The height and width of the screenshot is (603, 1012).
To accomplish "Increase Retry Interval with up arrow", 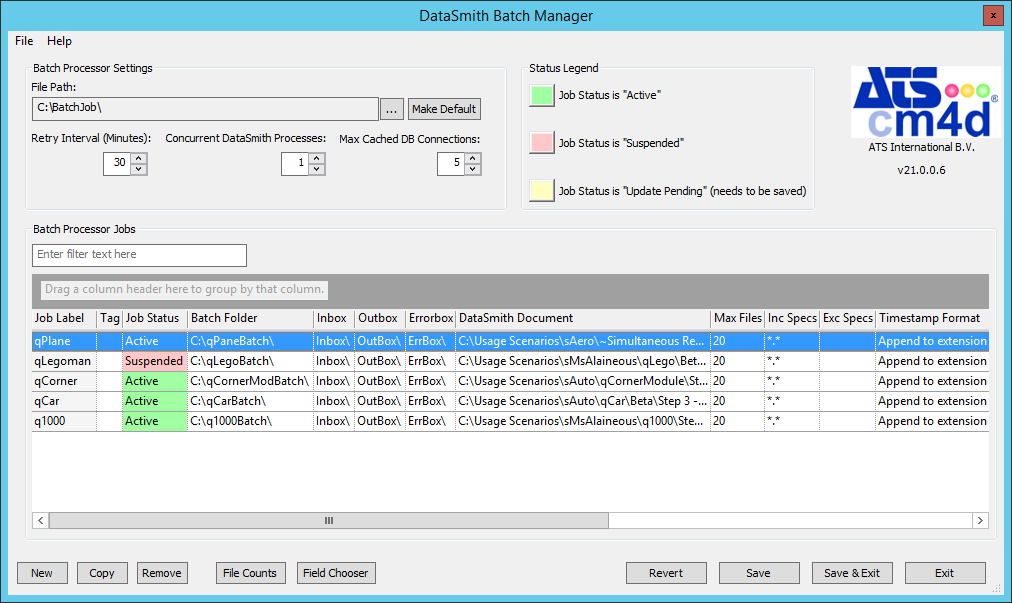I will [138, 158].
